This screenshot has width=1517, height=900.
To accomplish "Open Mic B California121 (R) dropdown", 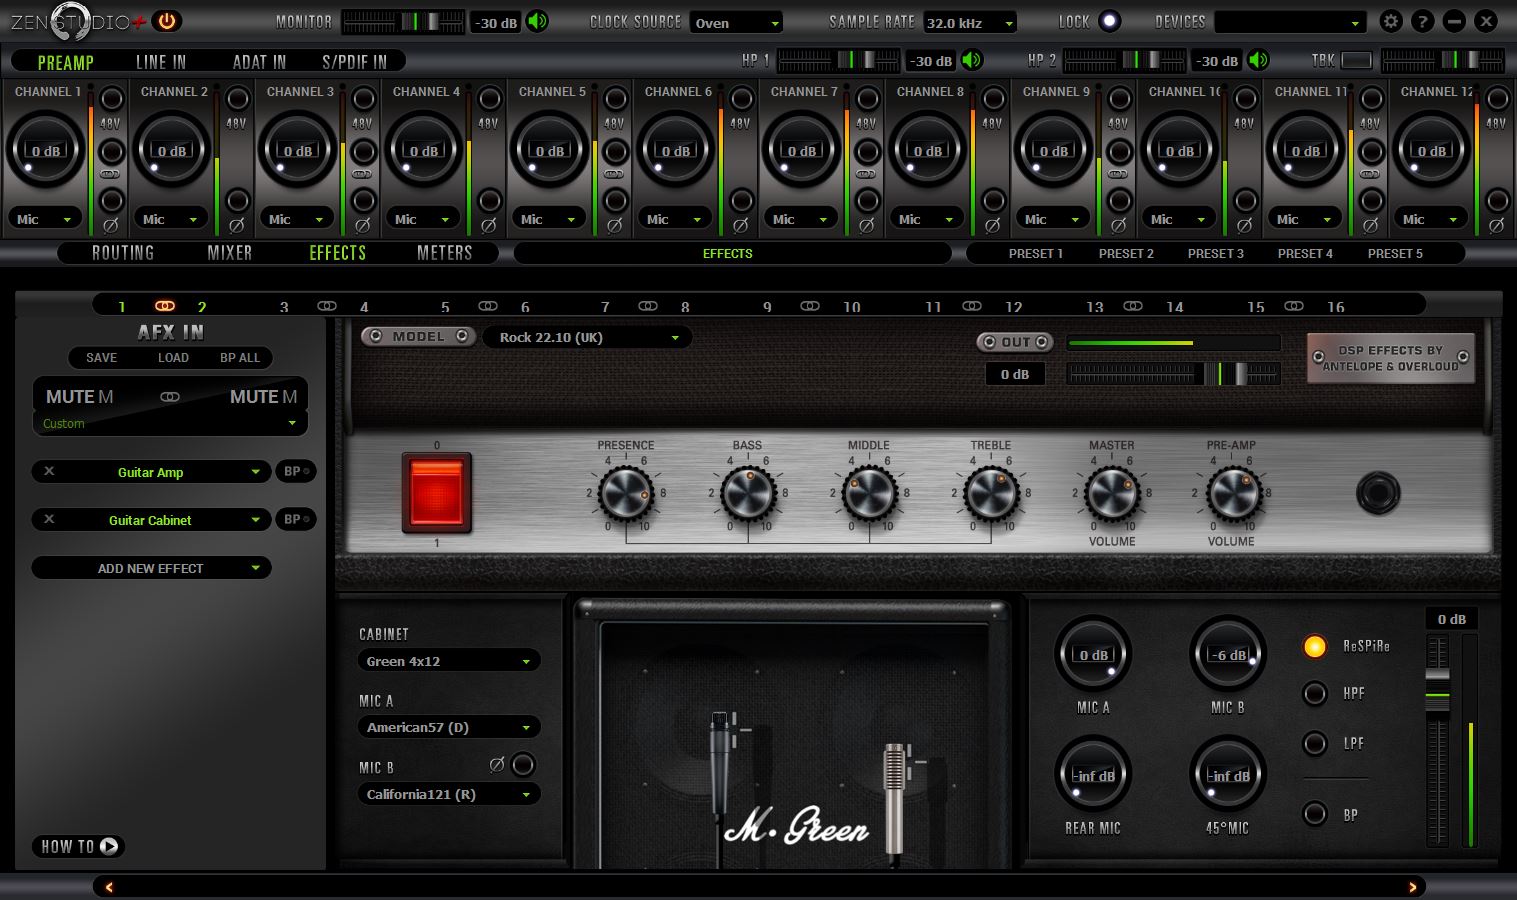I will pos(448,794).
